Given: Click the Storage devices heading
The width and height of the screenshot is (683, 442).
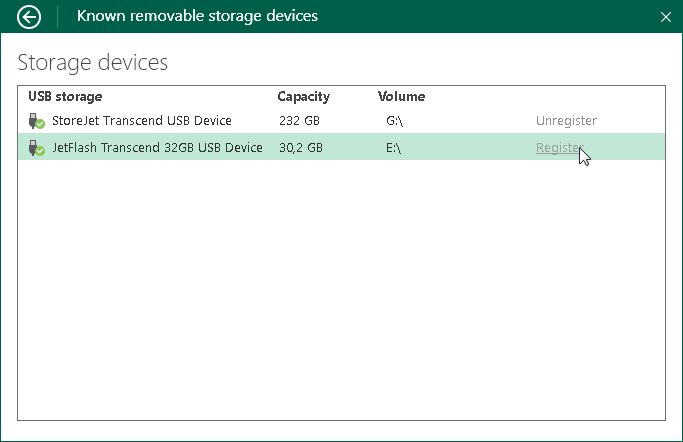Looking at the screenshot, I should point(93,62).
